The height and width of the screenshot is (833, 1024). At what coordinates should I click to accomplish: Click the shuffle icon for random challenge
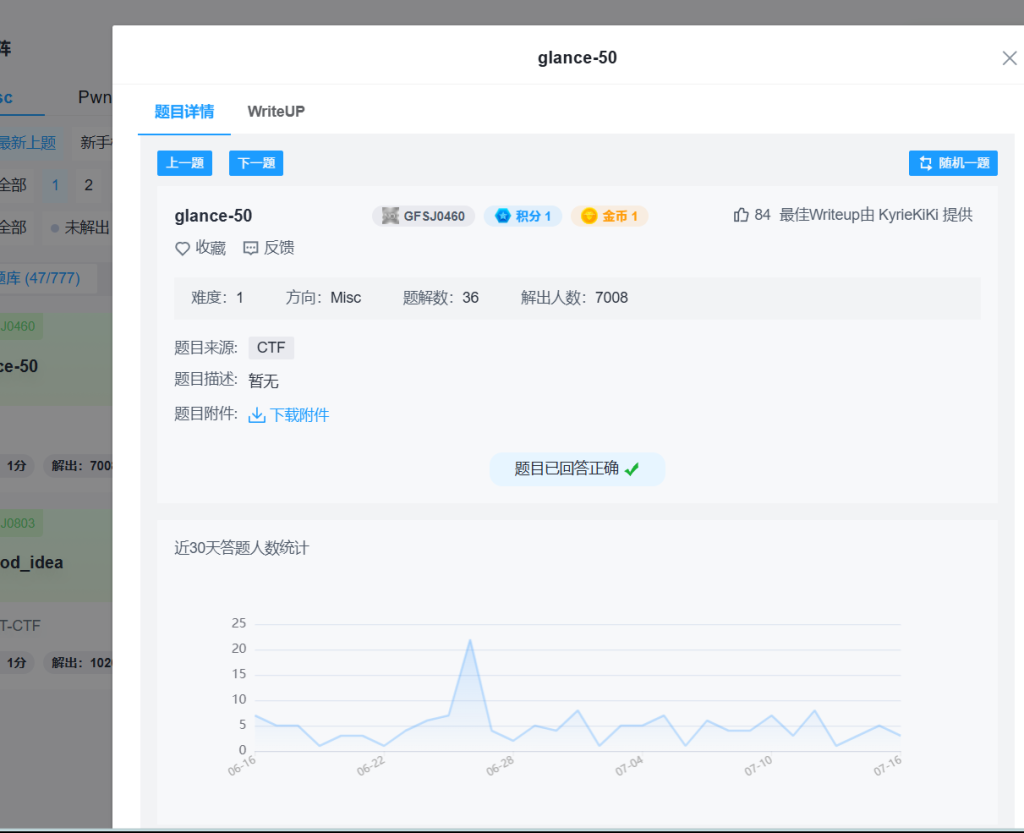[925, 164]
